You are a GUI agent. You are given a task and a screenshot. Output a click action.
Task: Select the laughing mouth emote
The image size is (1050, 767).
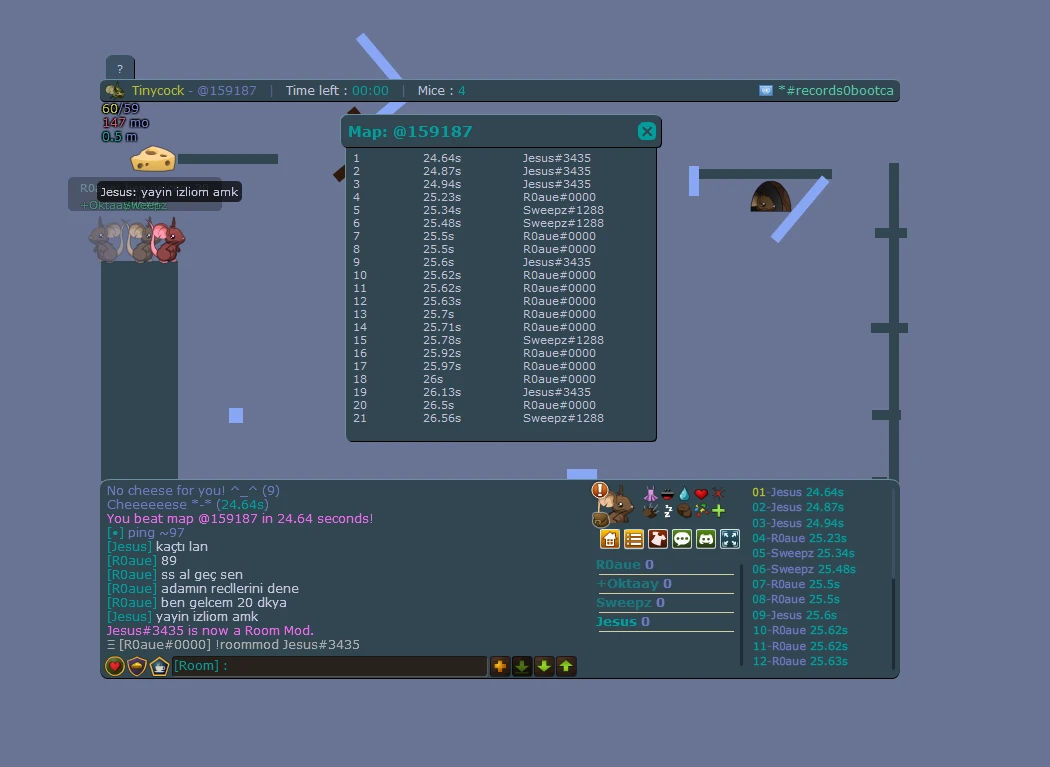point(667,494)
